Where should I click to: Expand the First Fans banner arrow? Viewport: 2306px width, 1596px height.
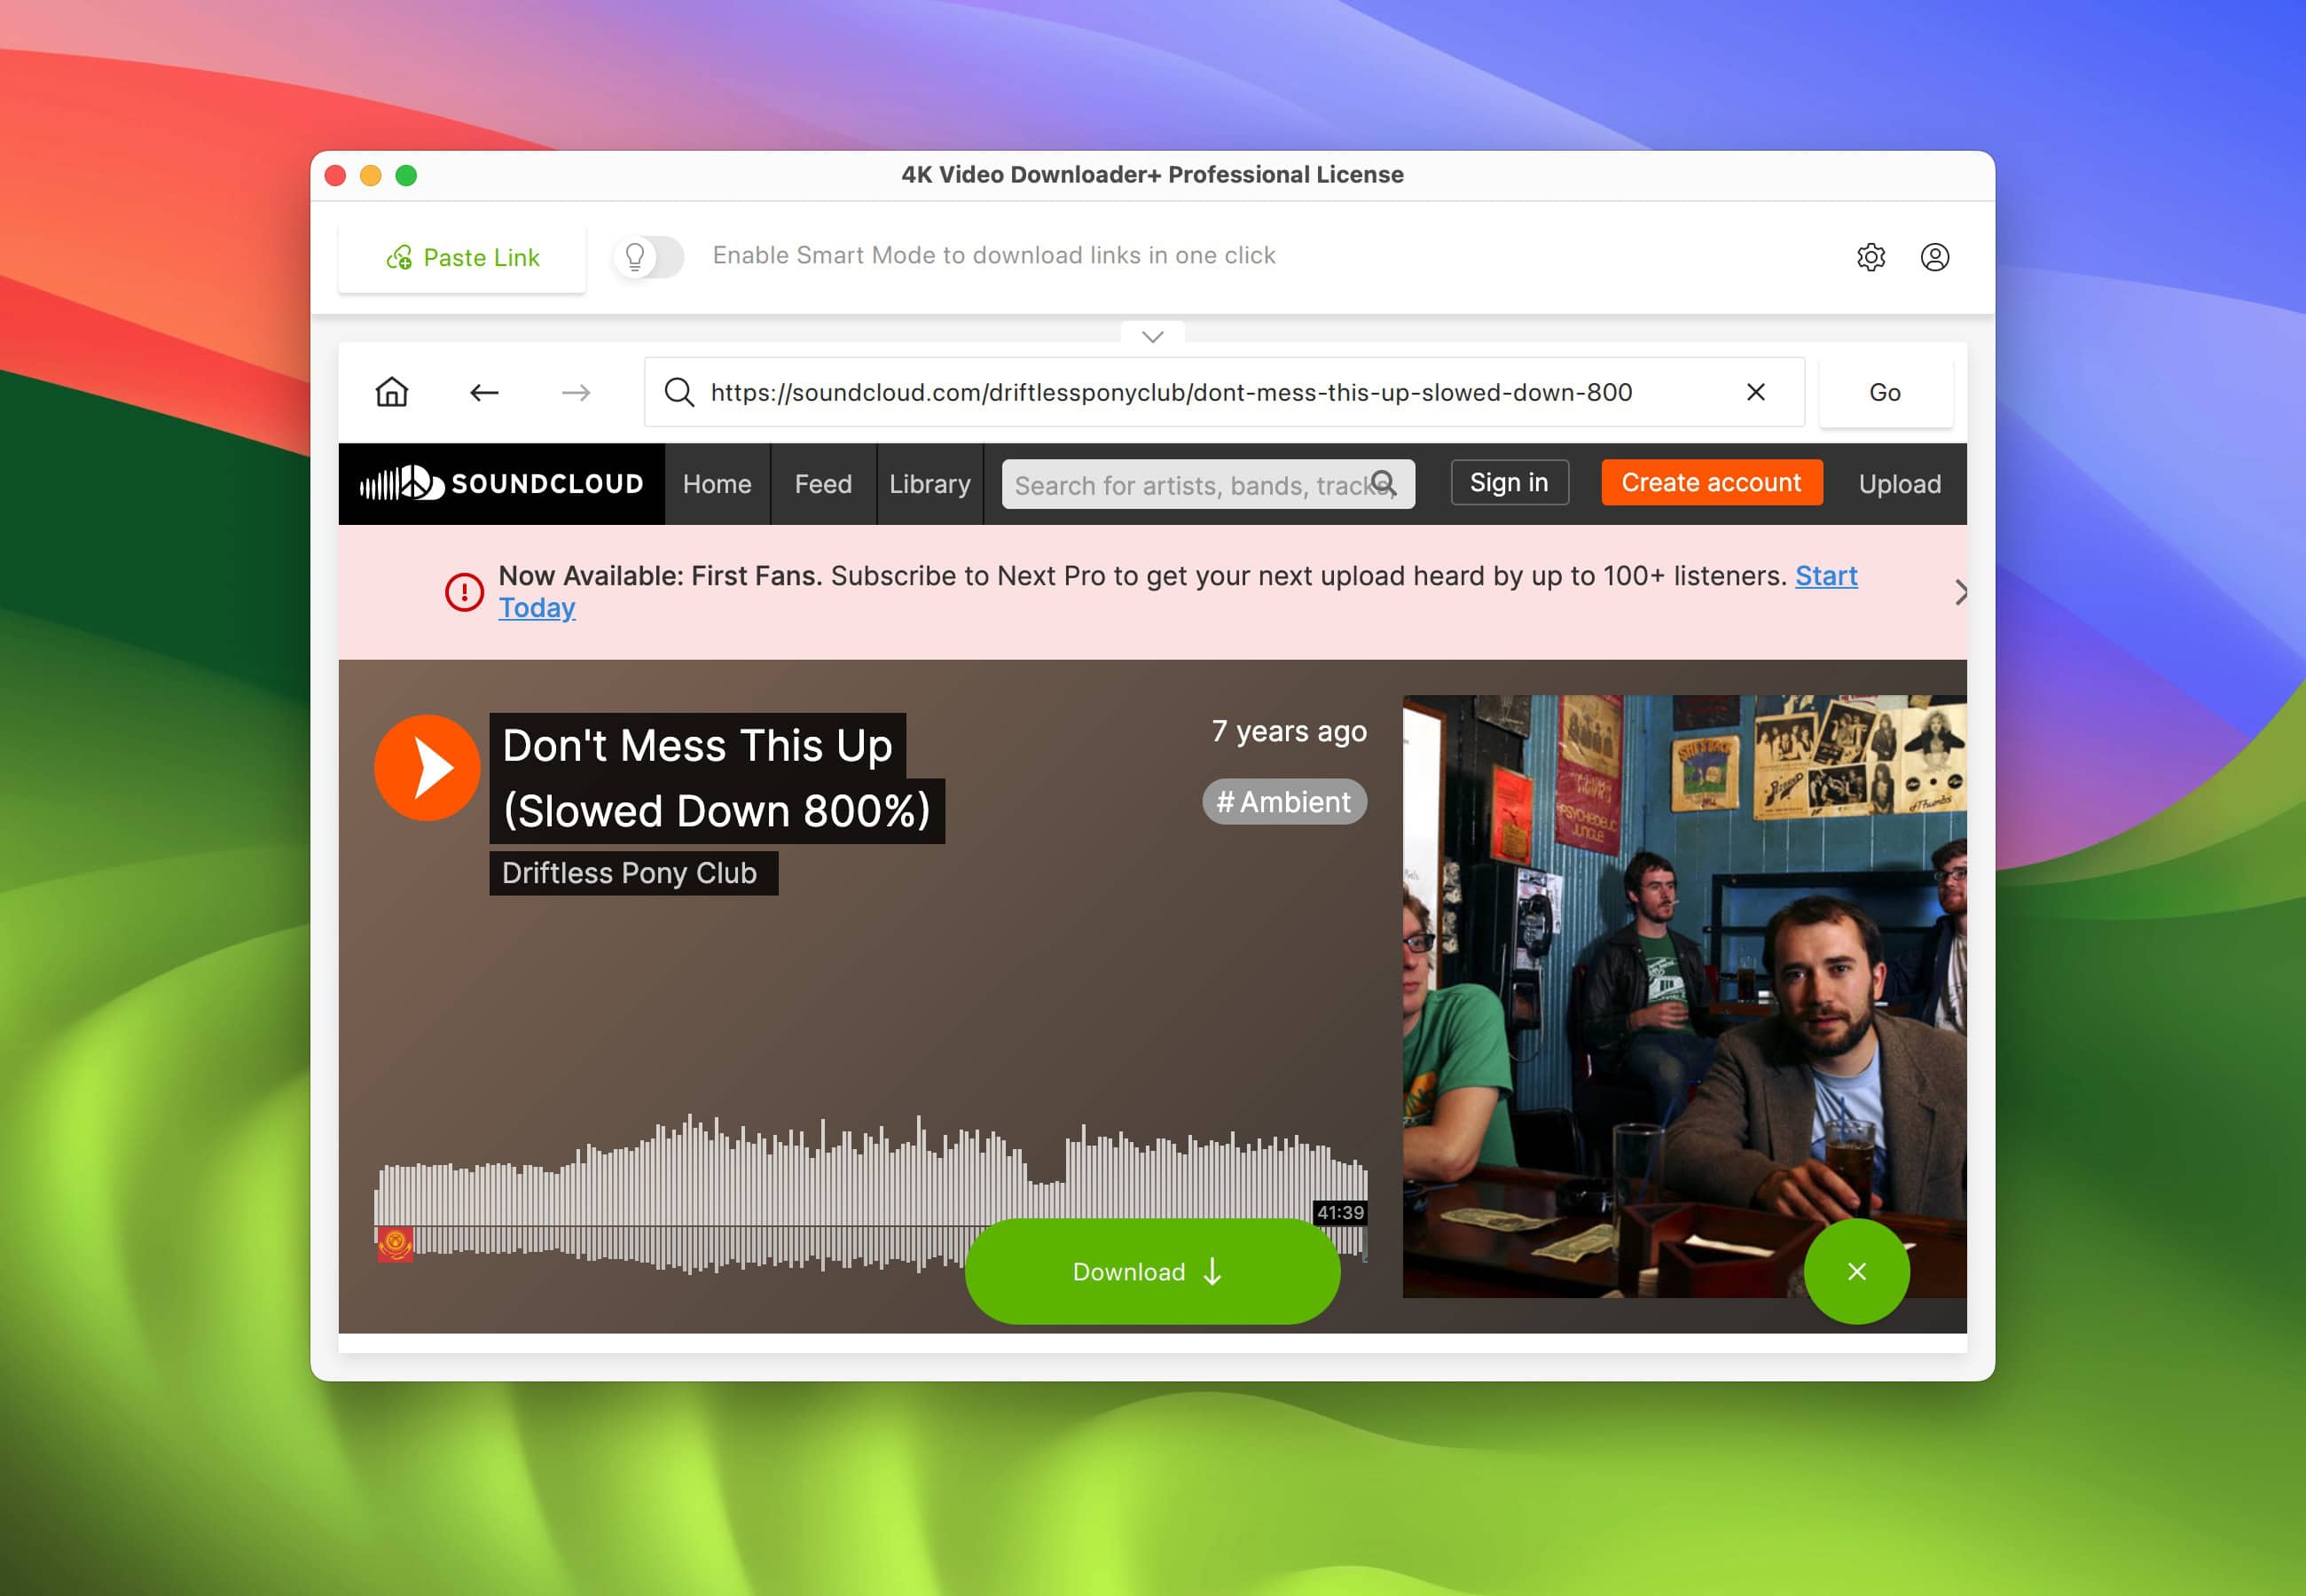click(x=1959, y=592)
